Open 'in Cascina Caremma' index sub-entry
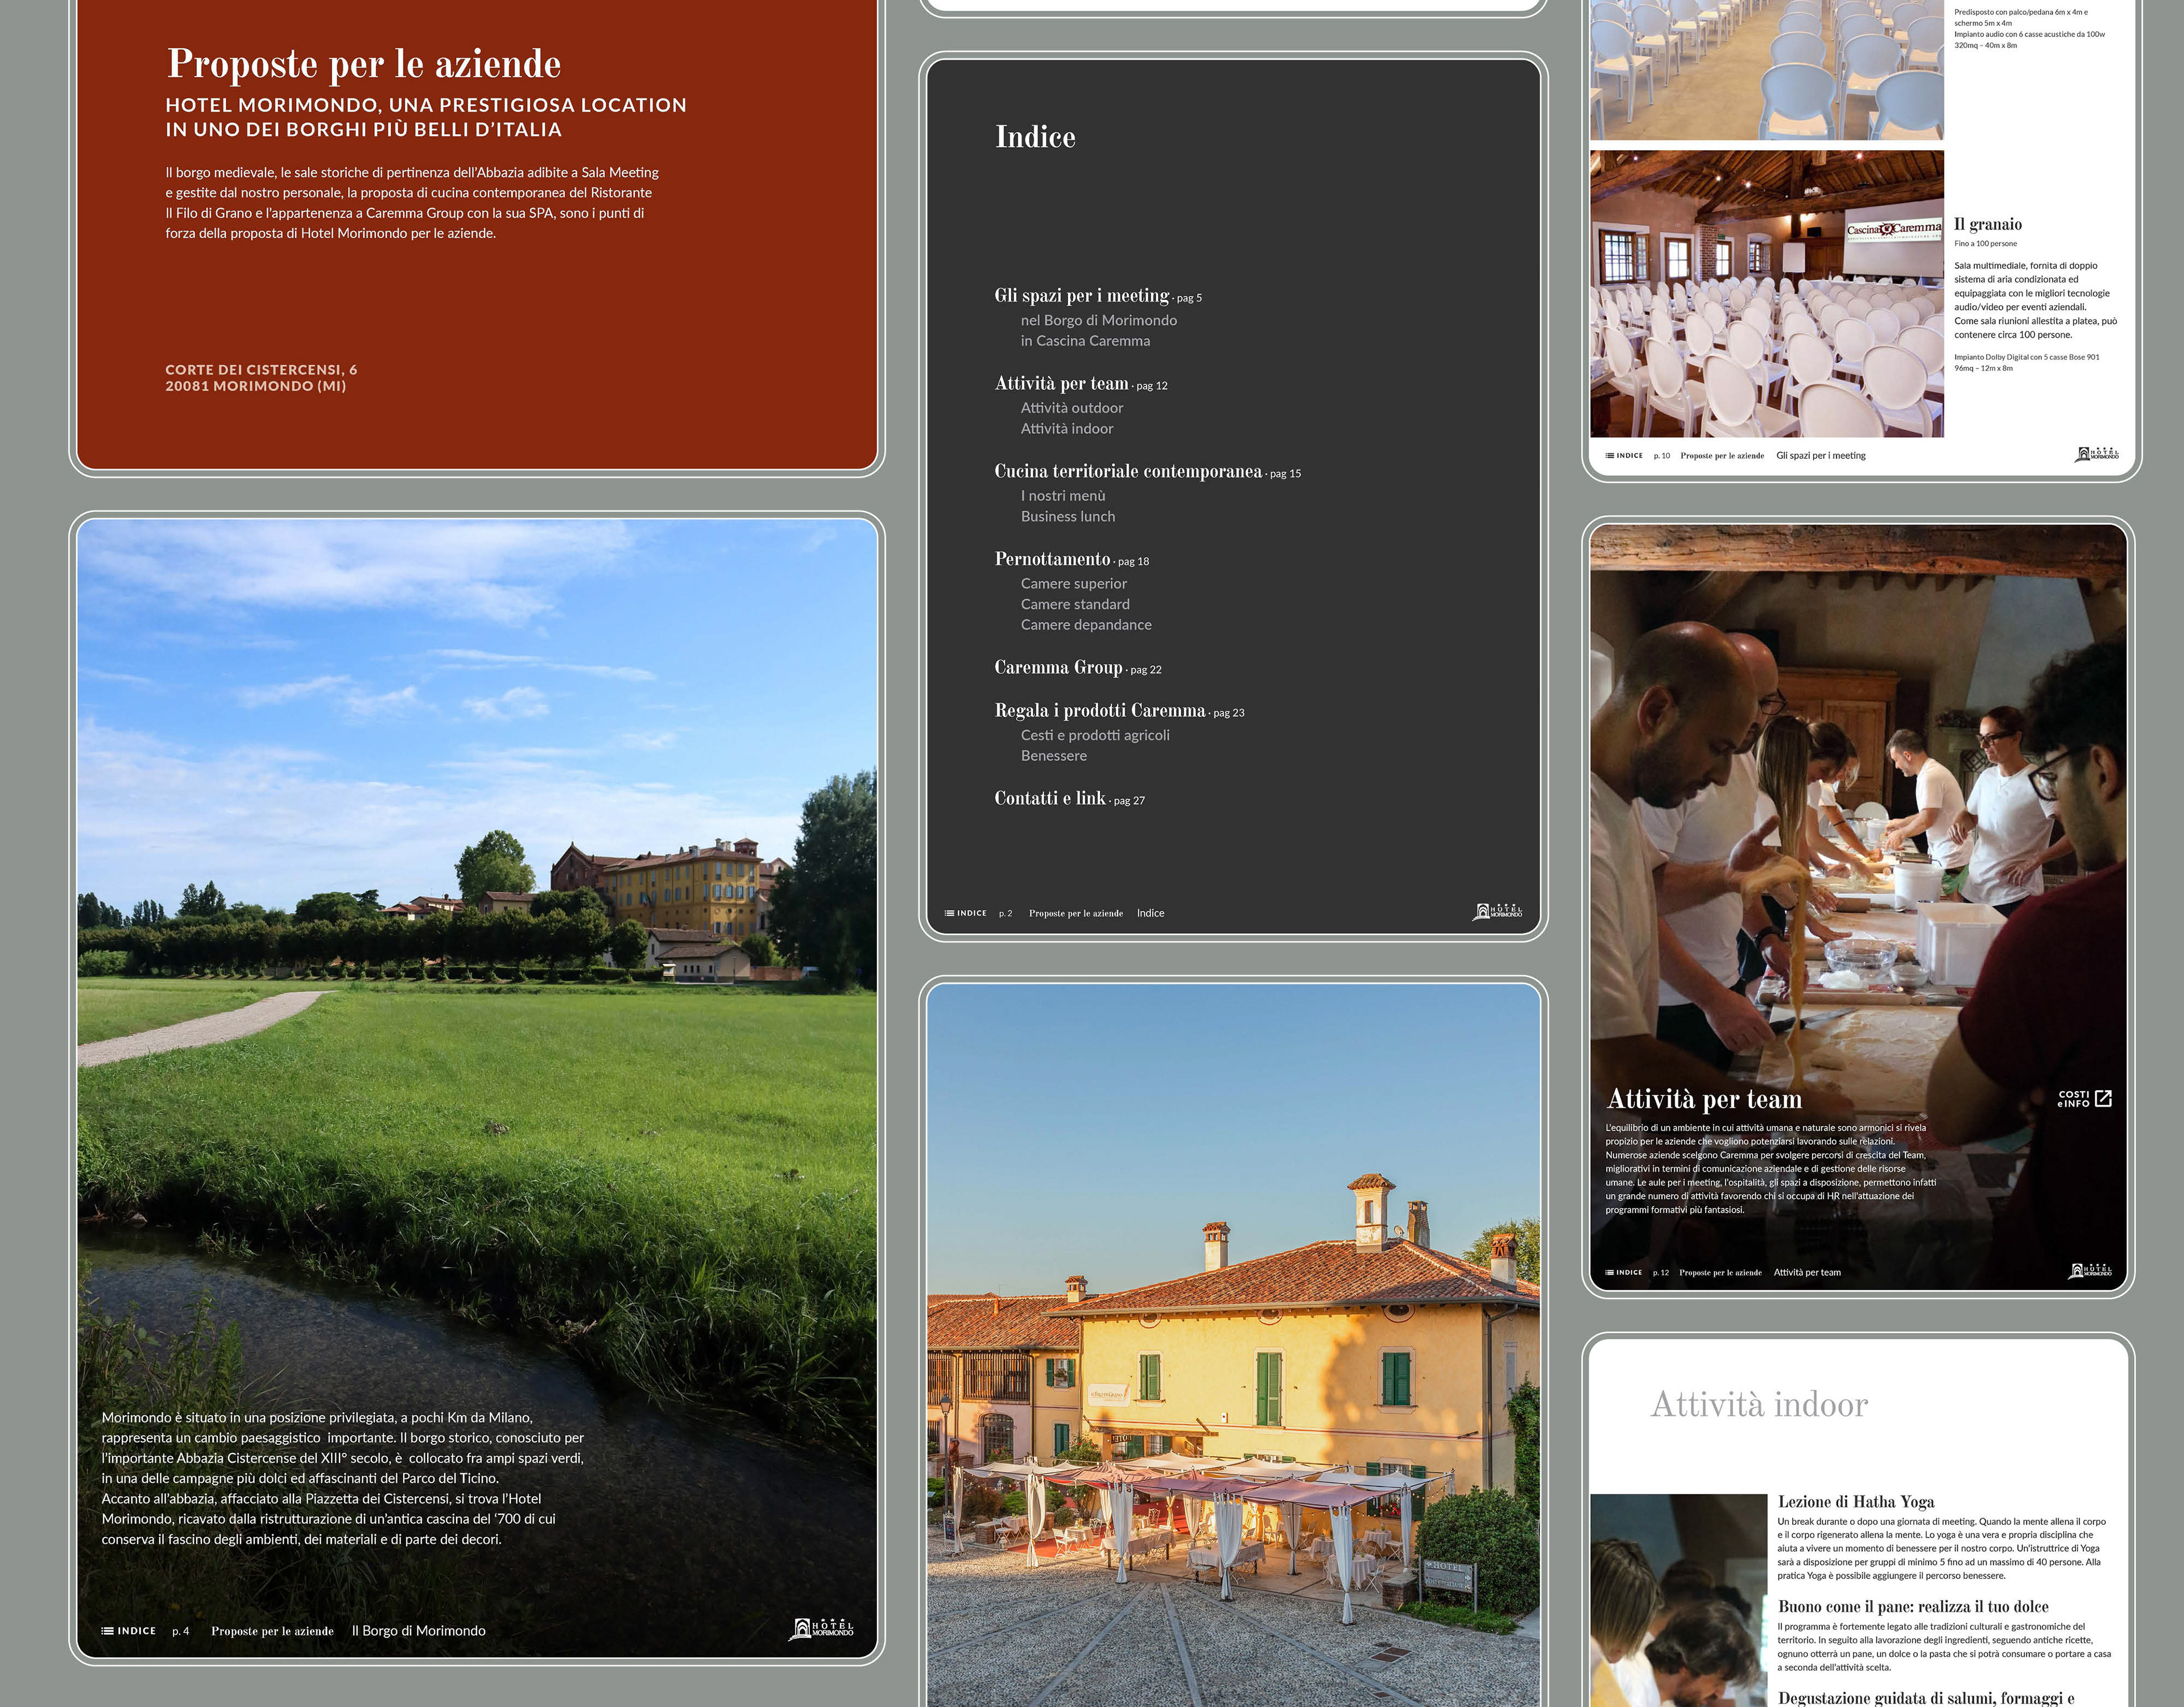 coord(1085,341)
